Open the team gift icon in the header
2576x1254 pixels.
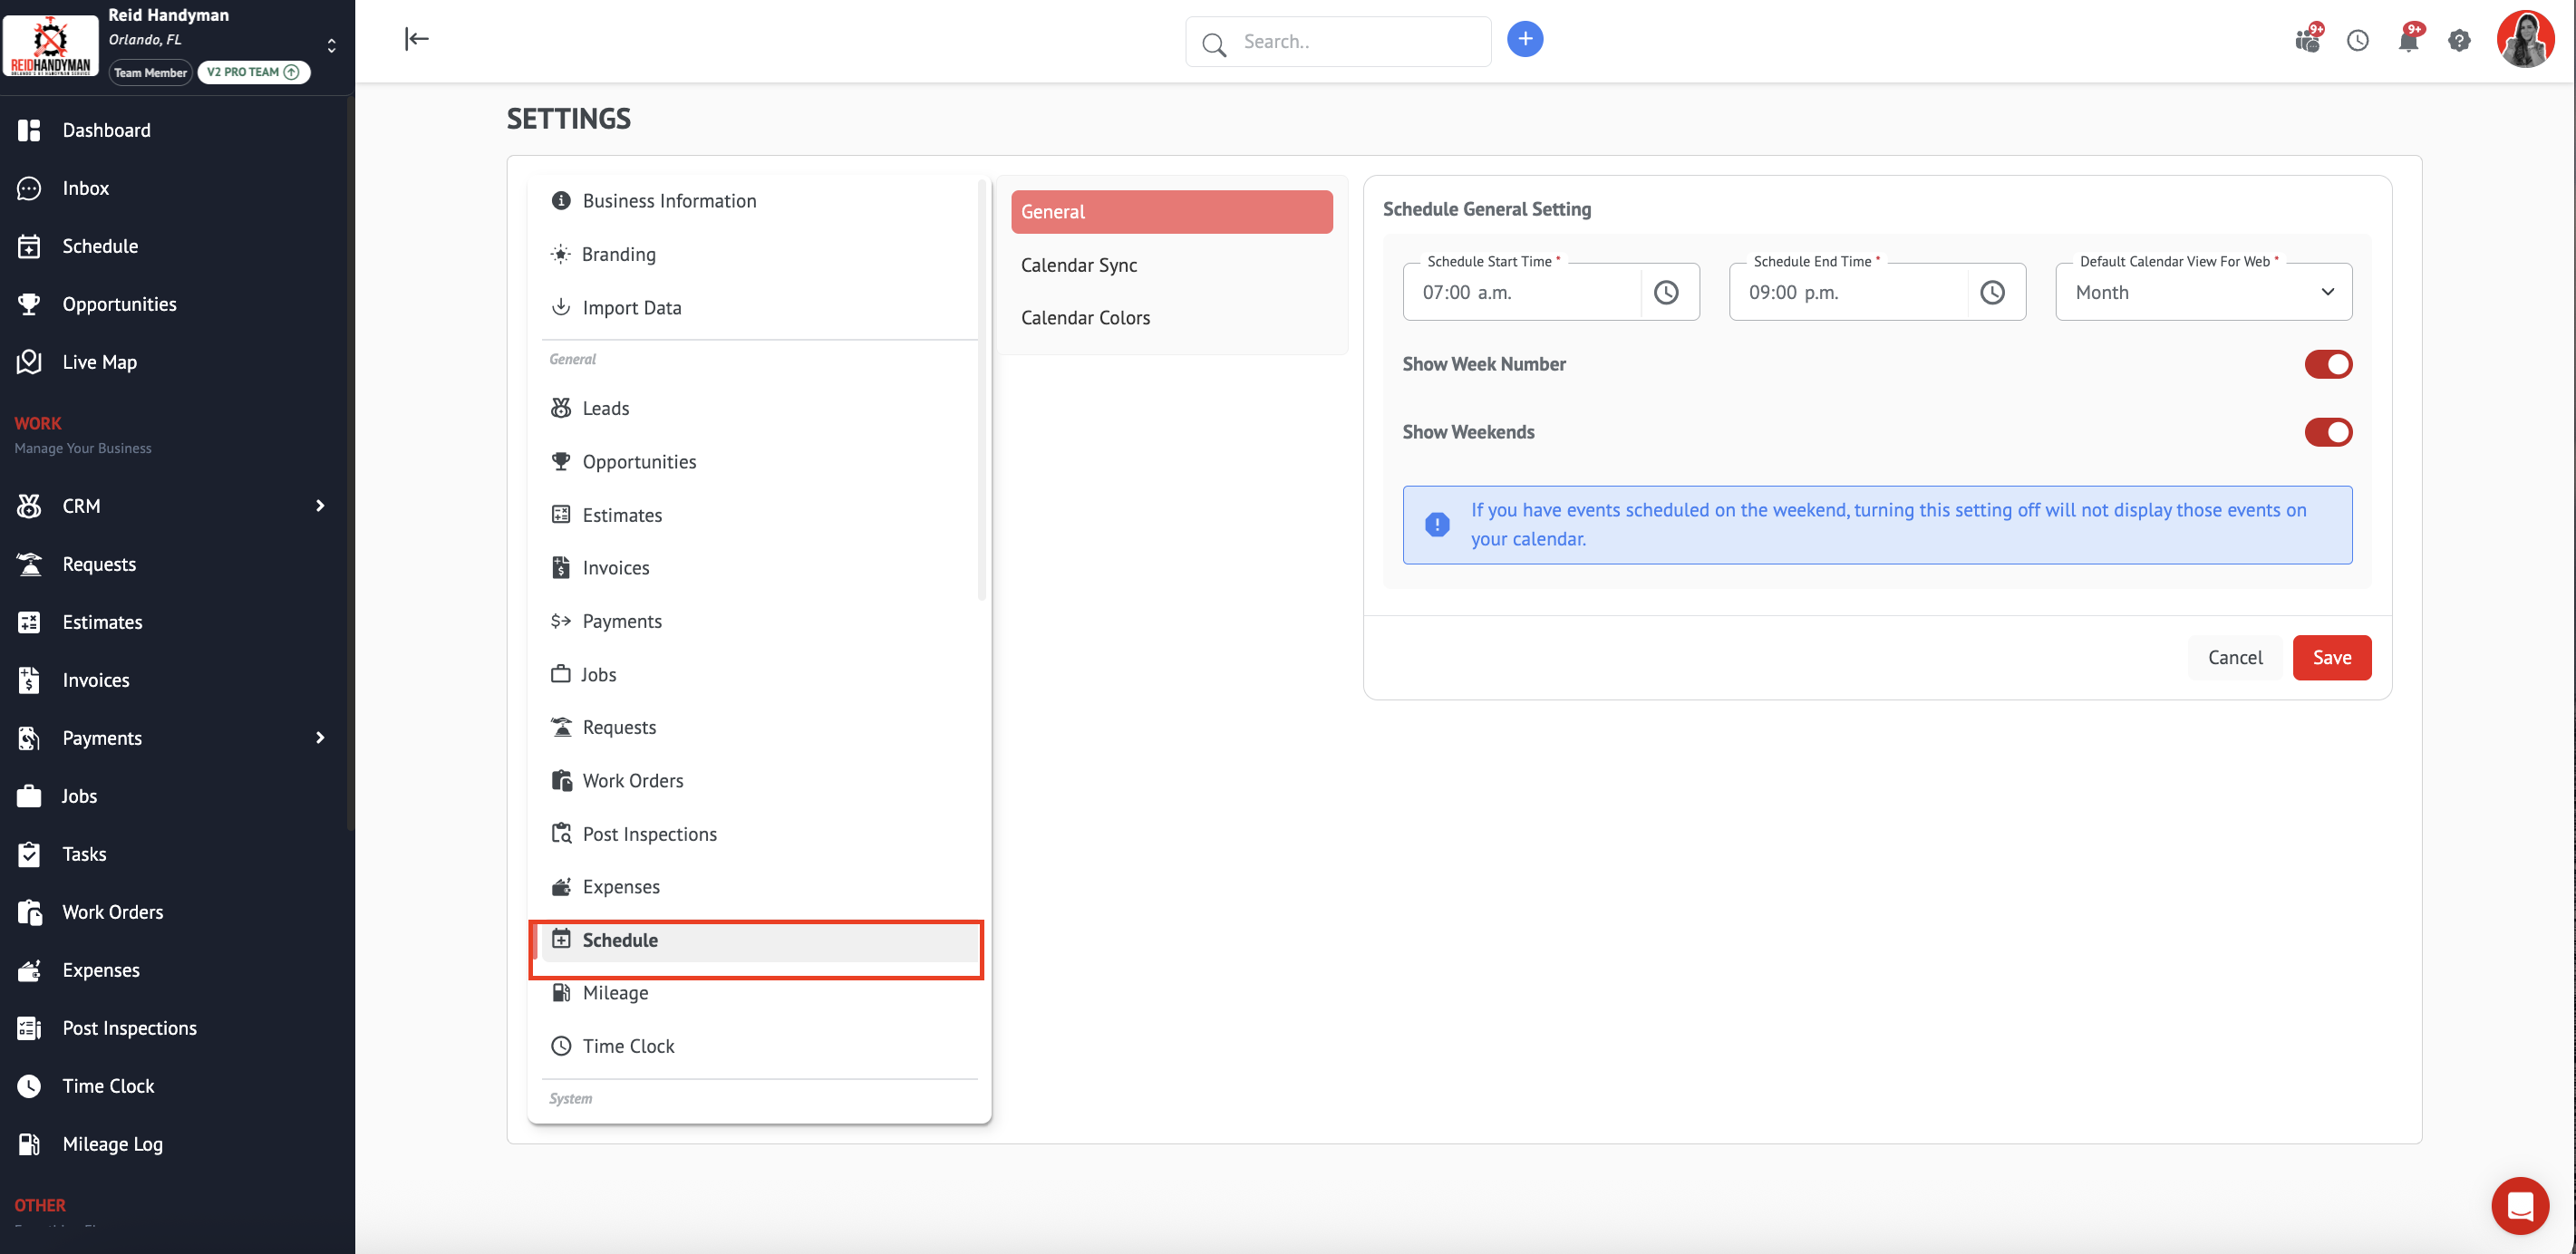pos(2307,40)
